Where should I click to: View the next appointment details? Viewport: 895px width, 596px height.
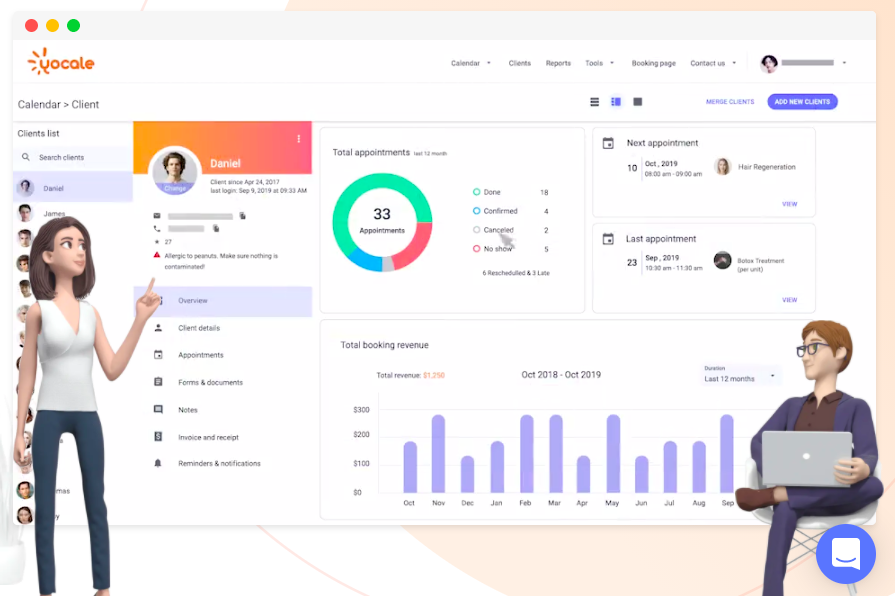[x=789, y=204]
